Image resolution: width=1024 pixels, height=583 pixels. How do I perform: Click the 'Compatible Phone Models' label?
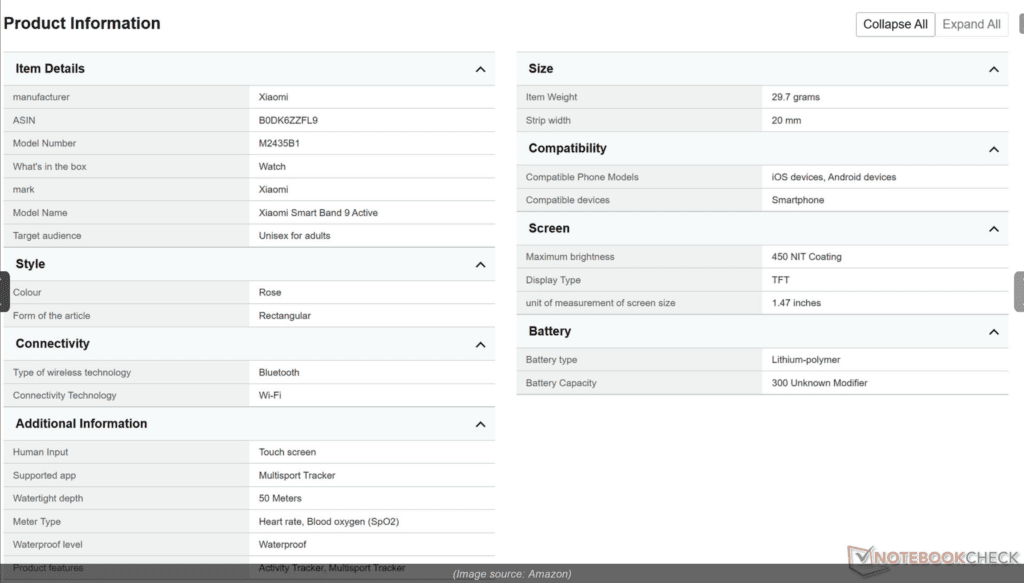pyautogui.click(x=582, y=177)
